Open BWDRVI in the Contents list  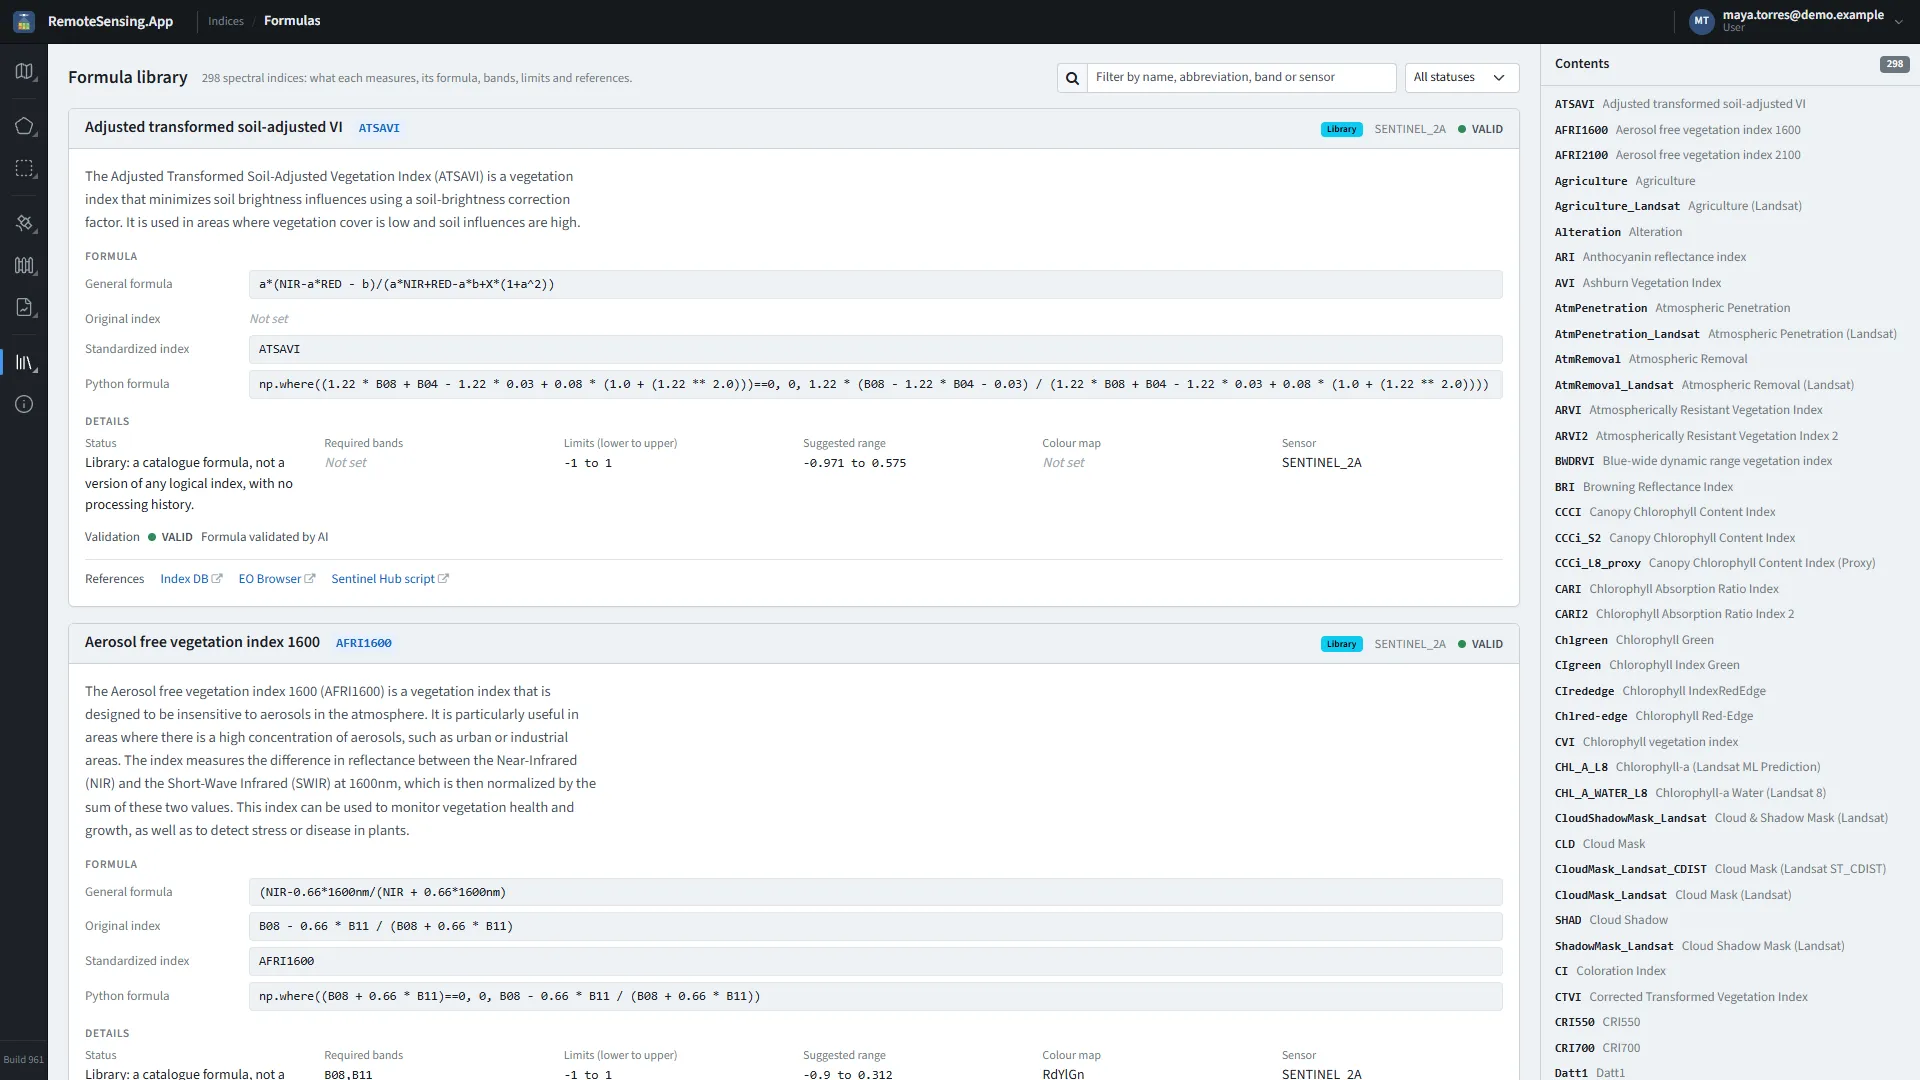click(1693, 461)
